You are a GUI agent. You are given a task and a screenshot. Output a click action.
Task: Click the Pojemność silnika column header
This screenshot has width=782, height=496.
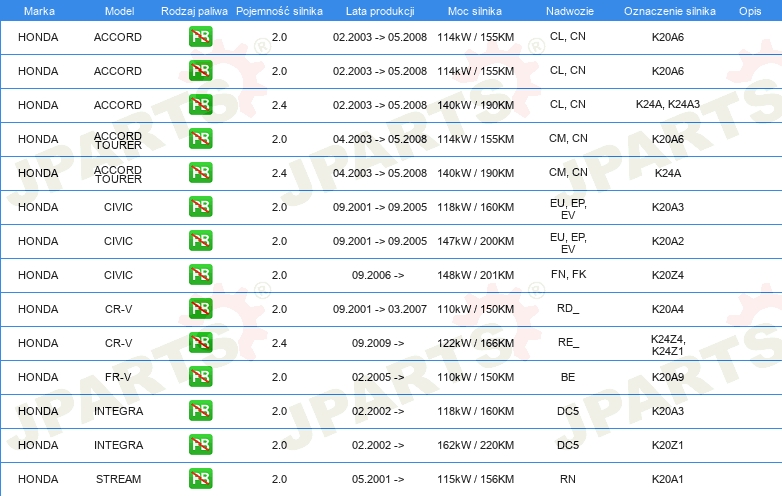[279, 11]
